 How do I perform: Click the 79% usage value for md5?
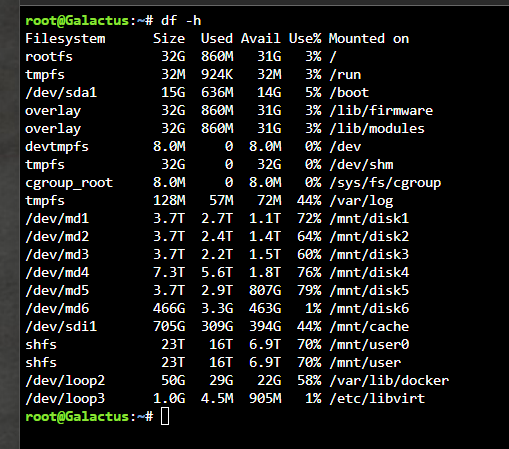coord(309,290)
